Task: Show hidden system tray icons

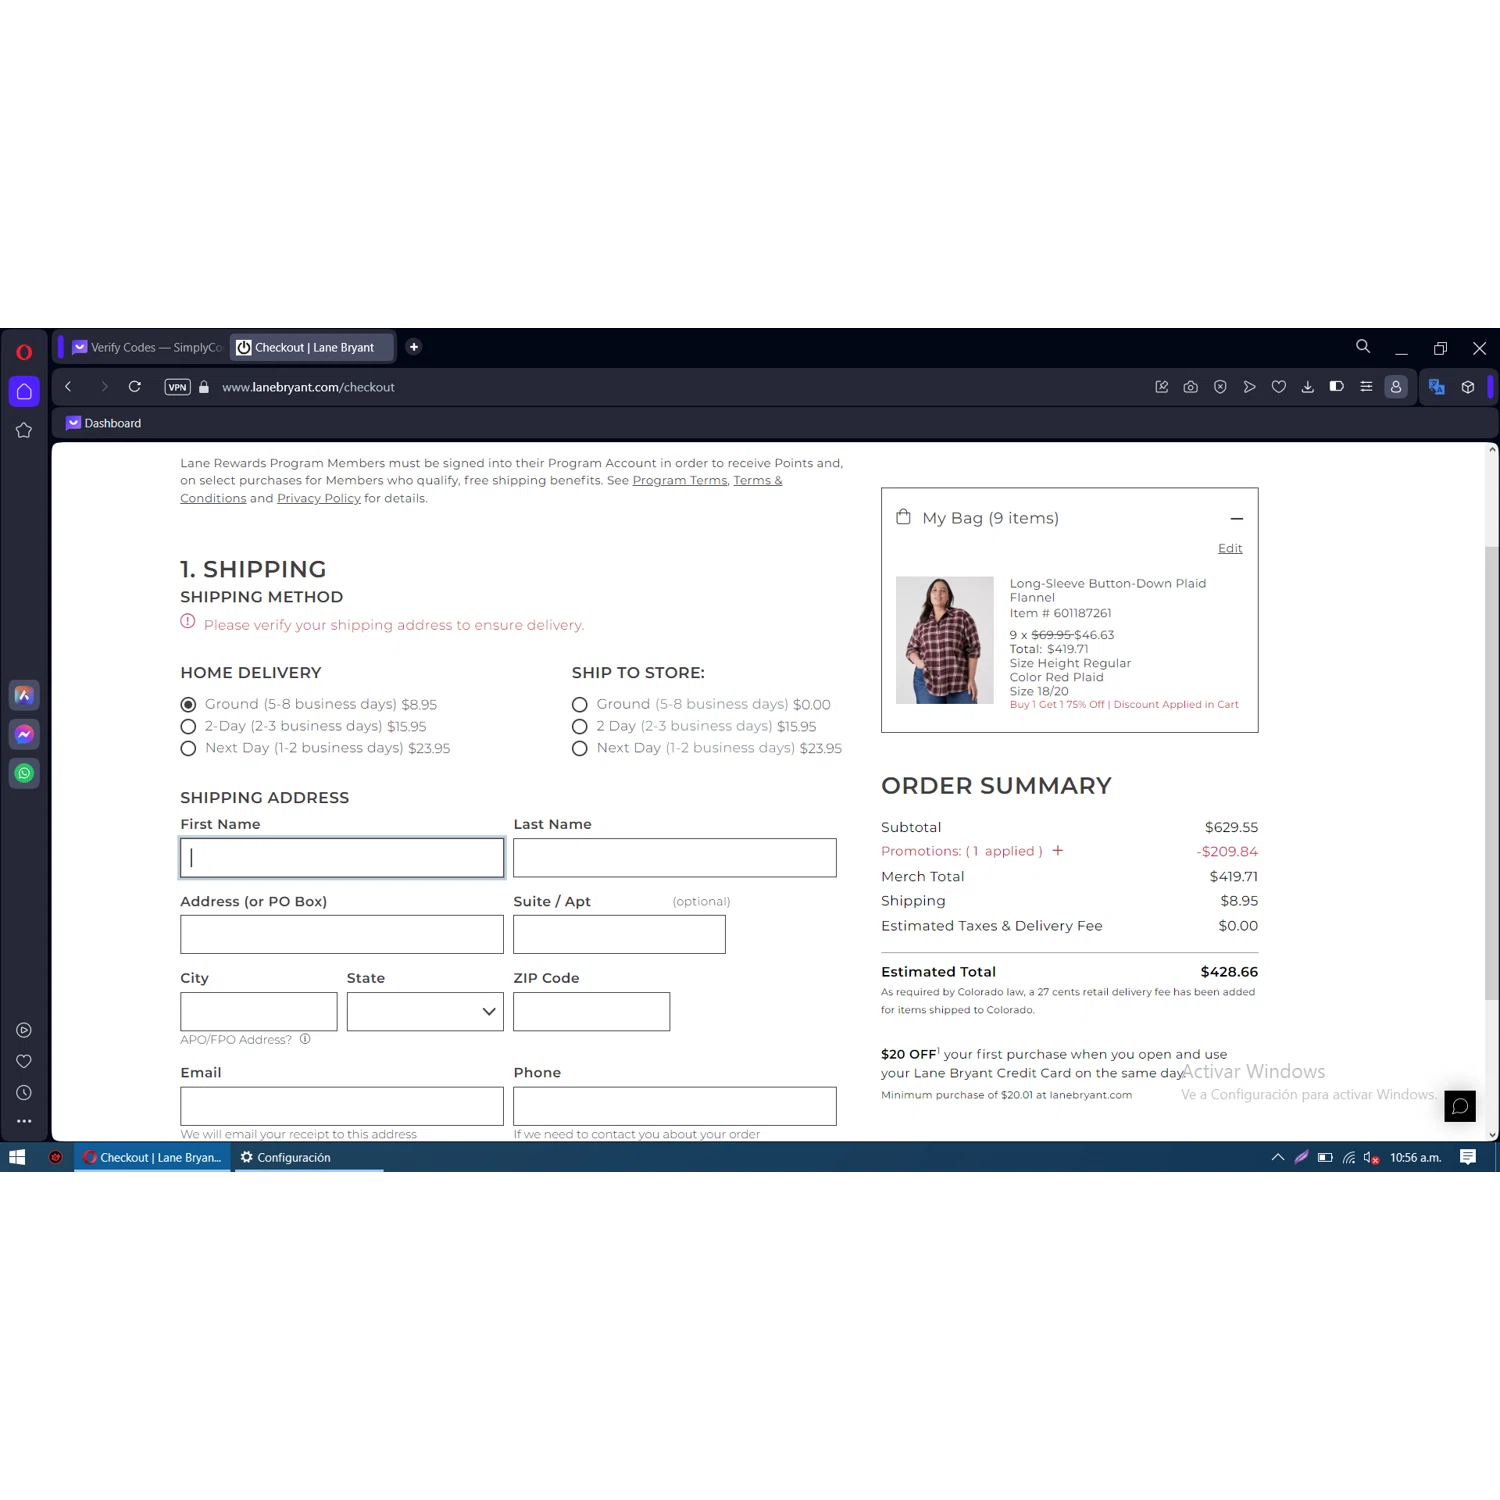Action: (x=1277, y=1157)
